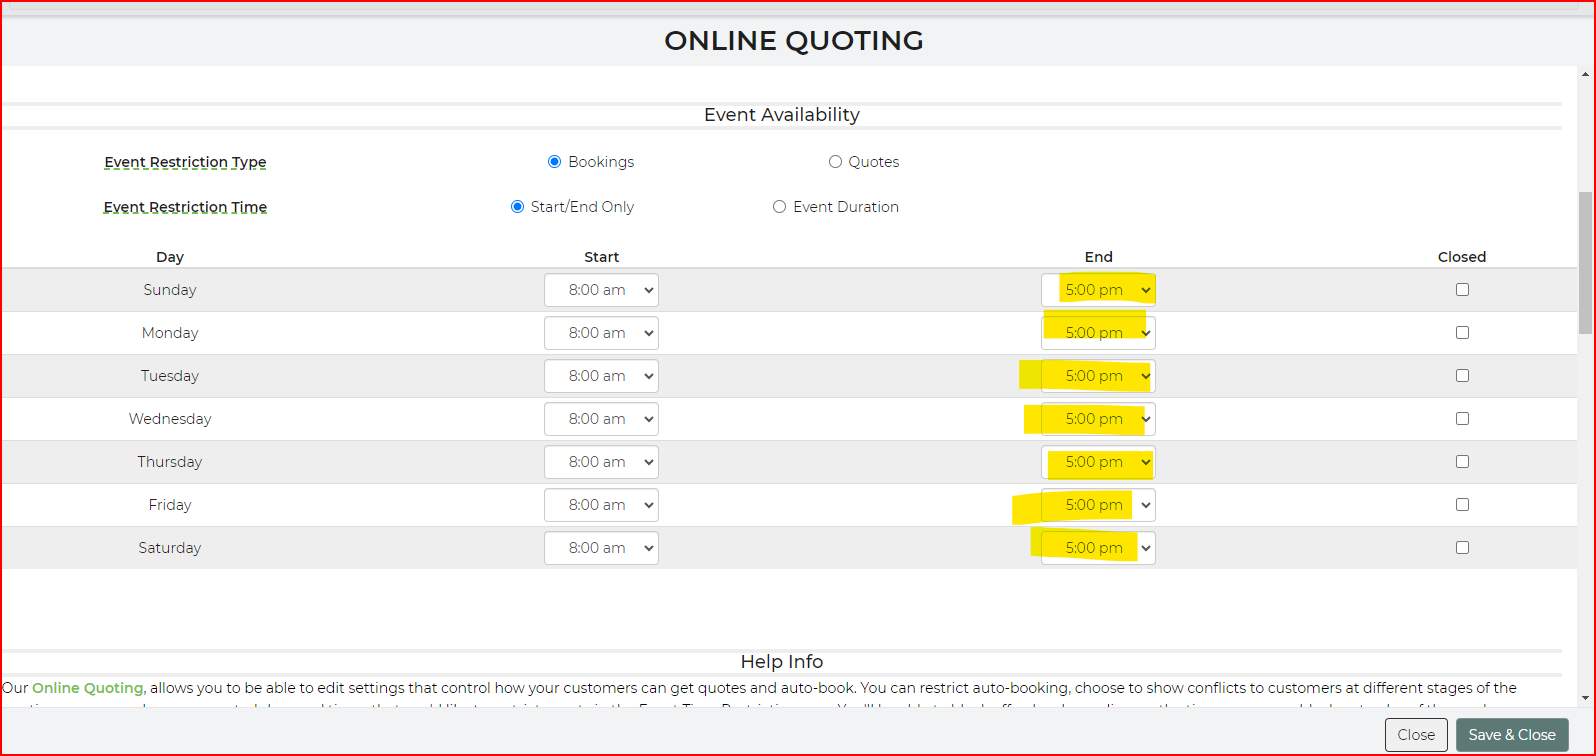
Task: Open Monday end time dropdown
Action: click(x=1098, y=333)
